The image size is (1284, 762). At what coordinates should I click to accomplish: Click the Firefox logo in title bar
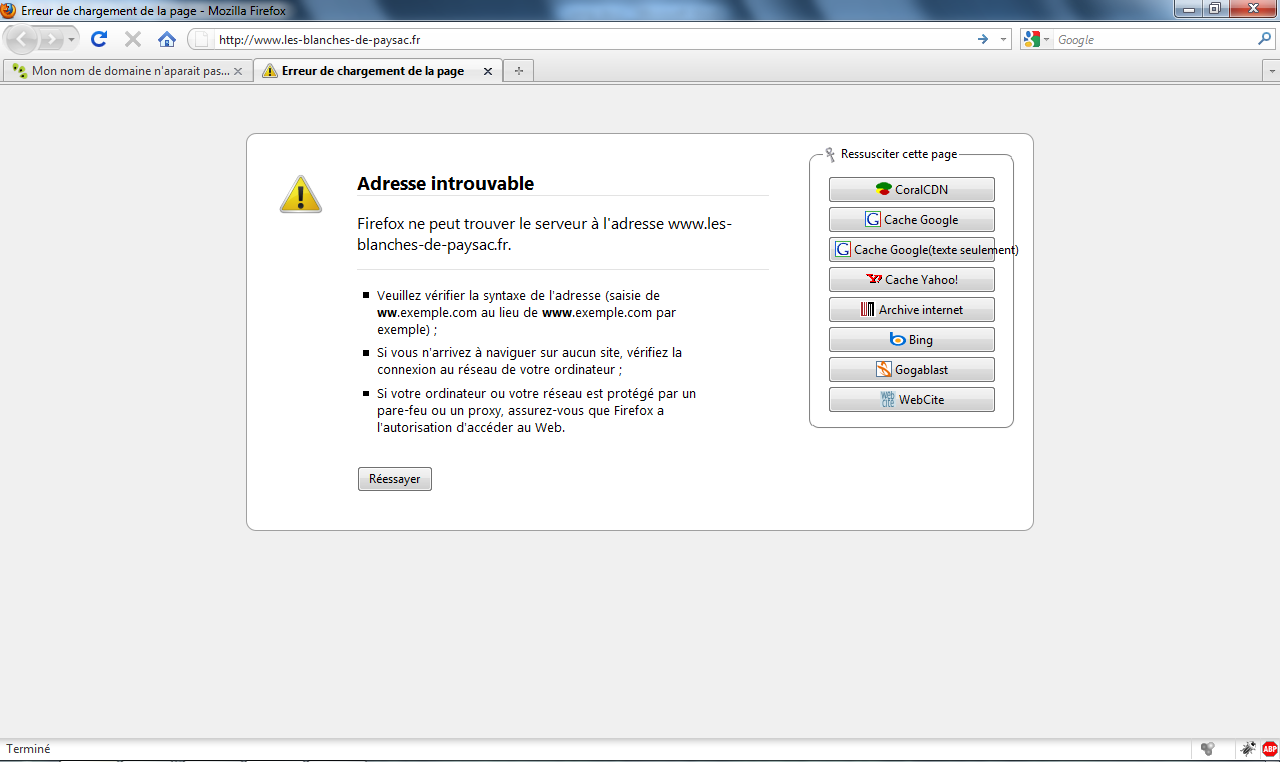point(9,10)
